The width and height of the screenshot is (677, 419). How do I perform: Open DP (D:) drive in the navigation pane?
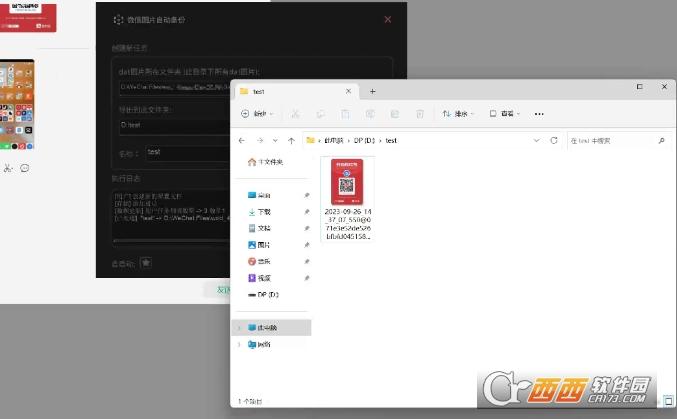[x=263, y=295]
